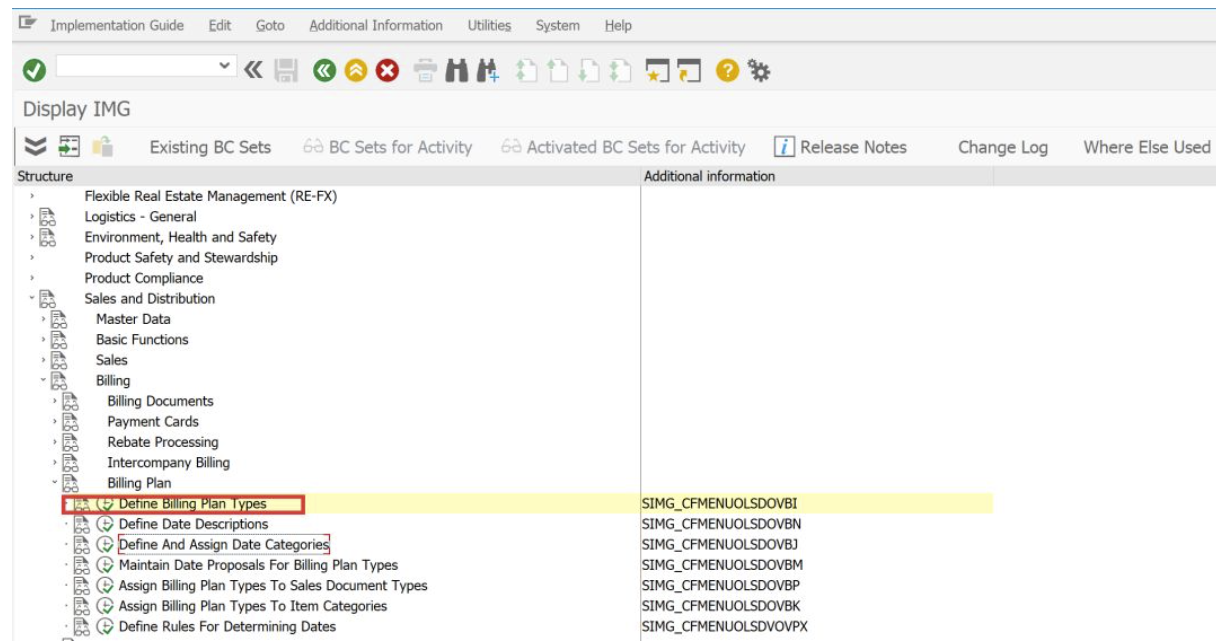This screenshot has height=643, width=1216.
Task: Click the Find binoculars icon
Action: pos(457,71)
